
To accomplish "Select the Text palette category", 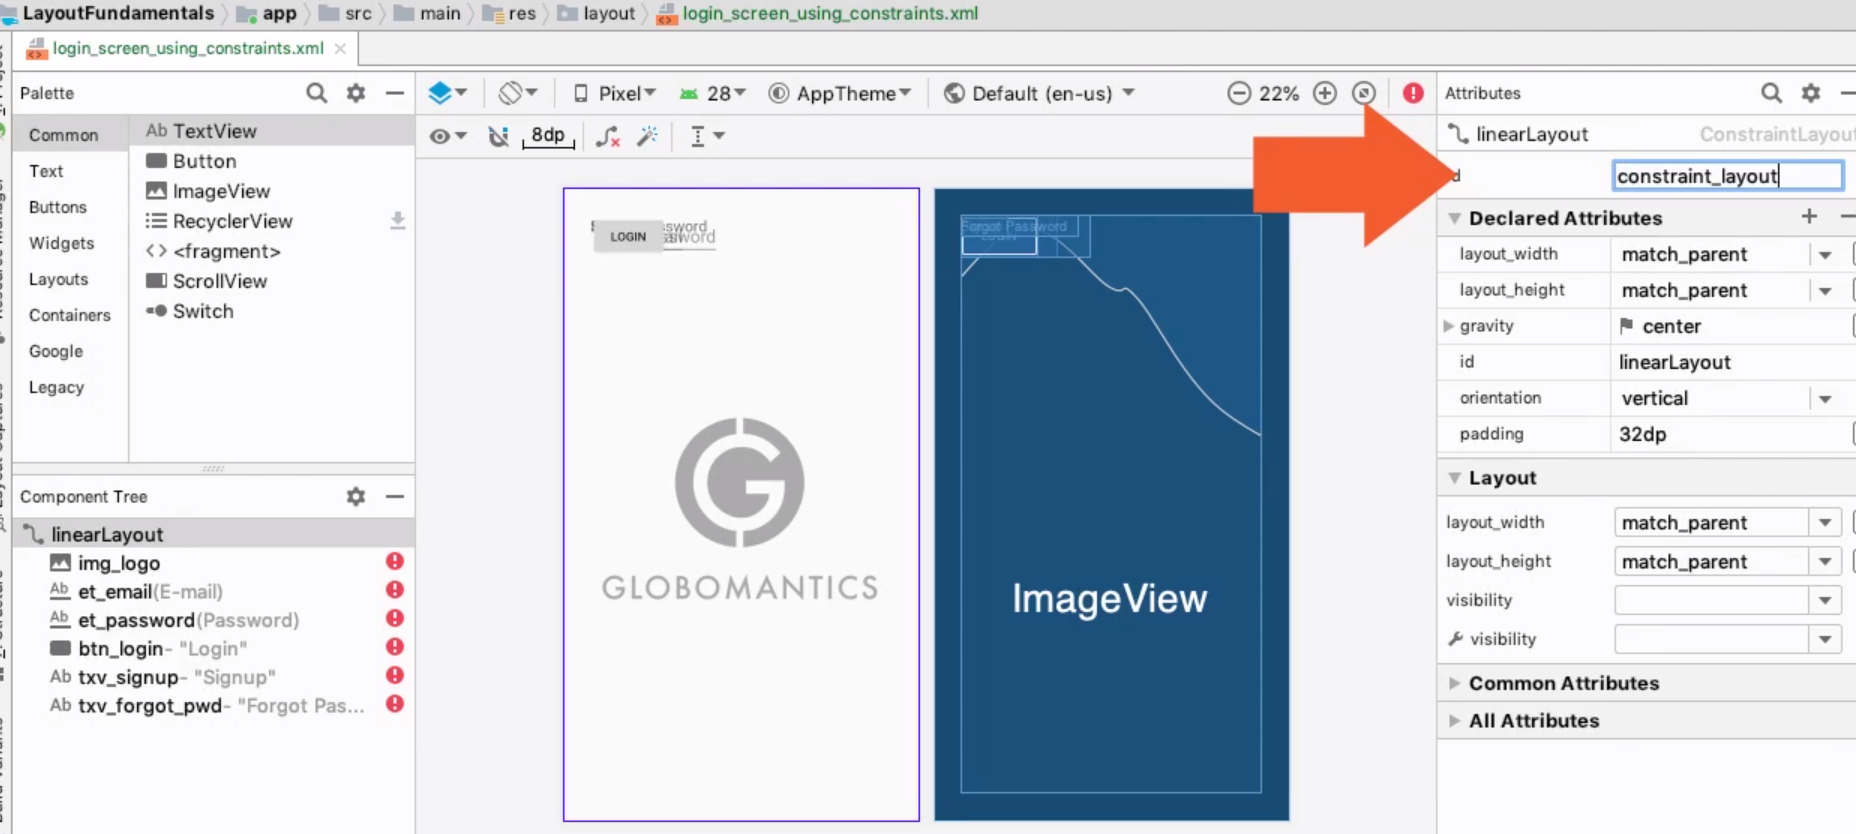I will (46, 171).
